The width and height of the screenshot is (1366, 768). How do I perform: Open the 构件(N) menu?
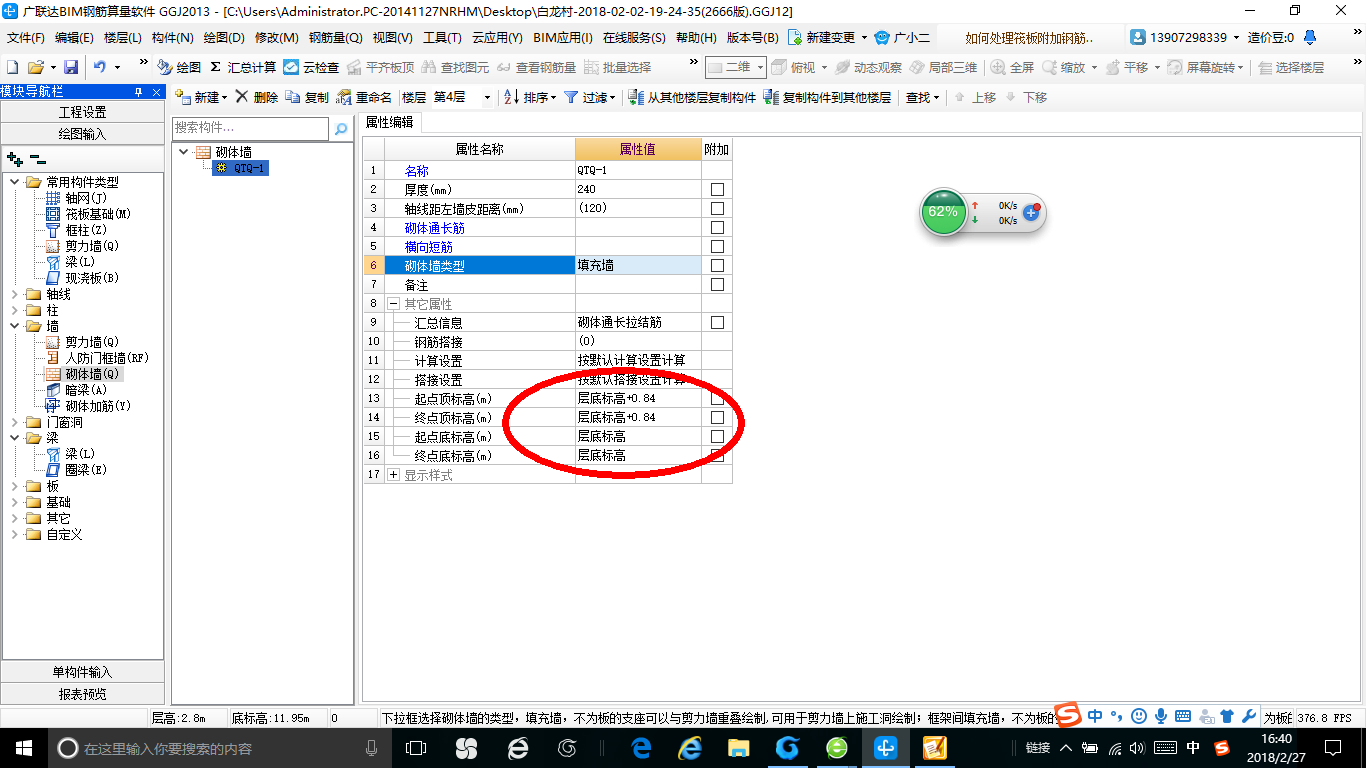[173, 38]
